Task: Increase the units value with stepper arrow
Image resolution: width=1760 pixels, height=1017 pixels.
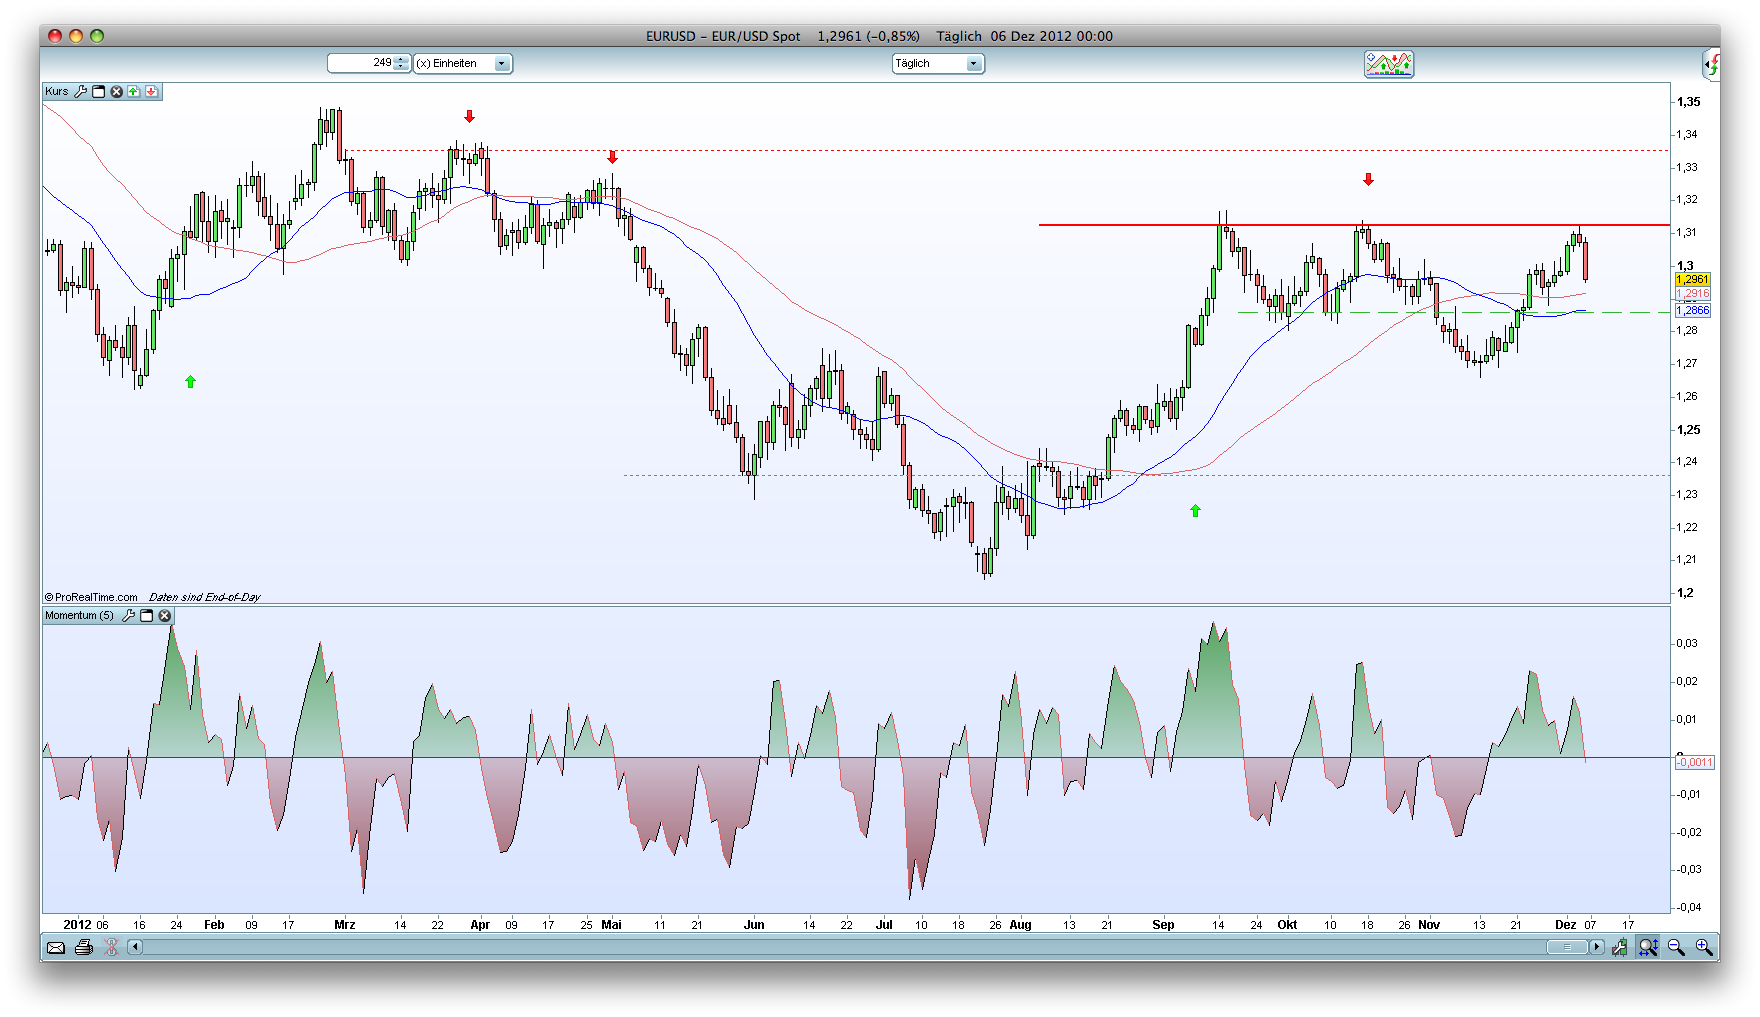Action: click(401, 59)
